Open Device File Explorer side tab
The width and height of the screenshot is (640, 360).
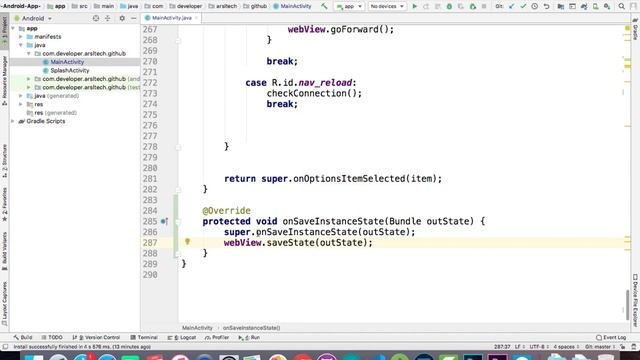[635, 300]
